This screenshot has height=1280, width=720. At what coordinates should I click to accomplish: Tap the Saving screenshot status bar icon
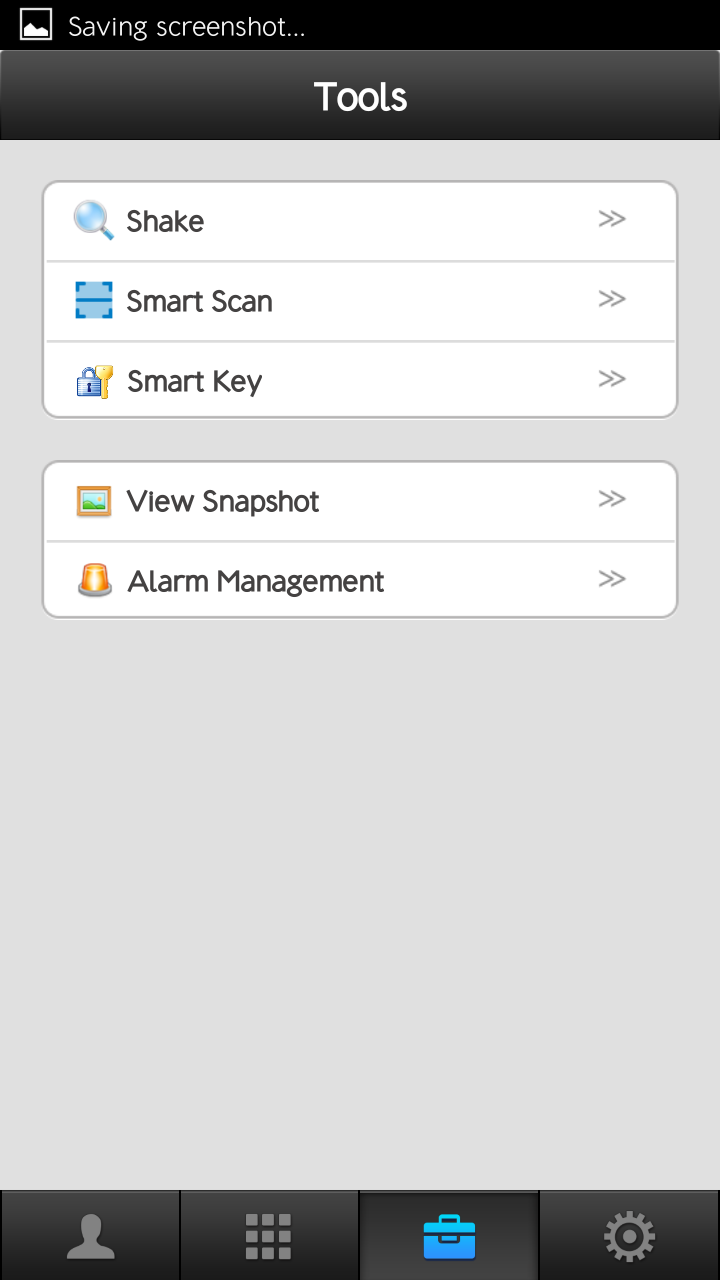[36, 25]
